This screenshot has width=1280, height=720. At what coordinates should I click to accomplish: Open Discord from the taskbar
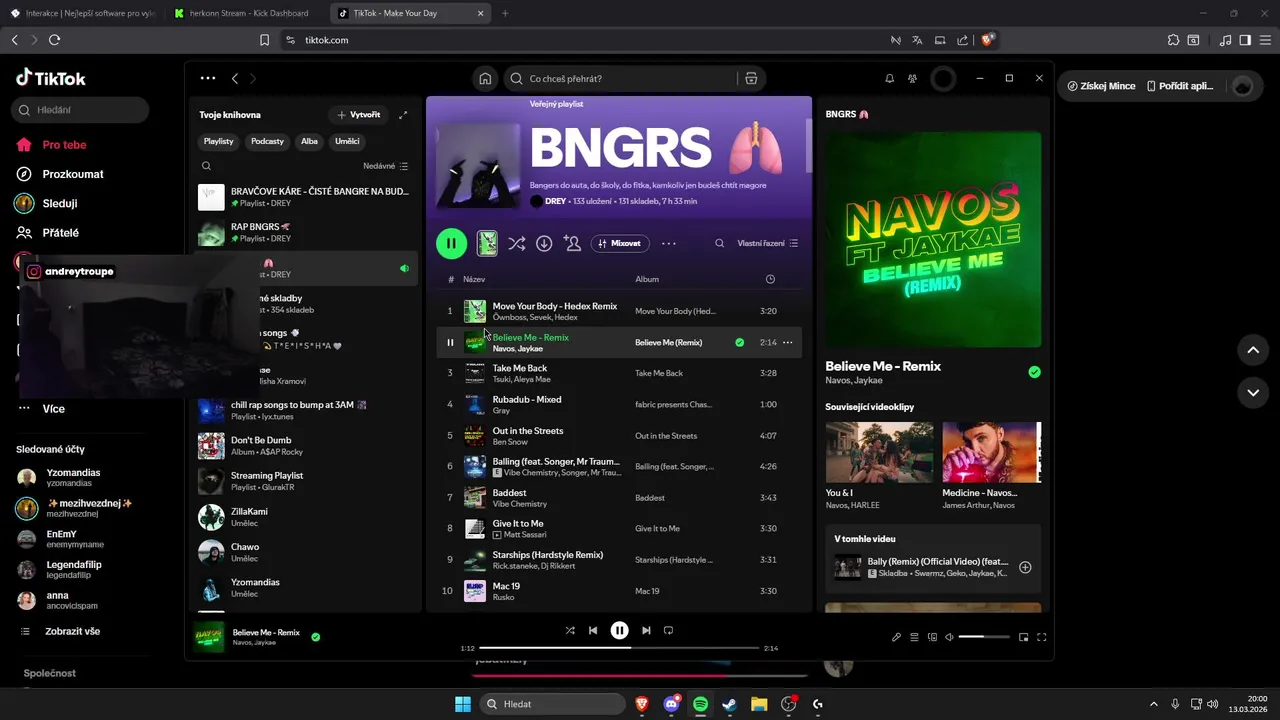[x=672, y=704]
